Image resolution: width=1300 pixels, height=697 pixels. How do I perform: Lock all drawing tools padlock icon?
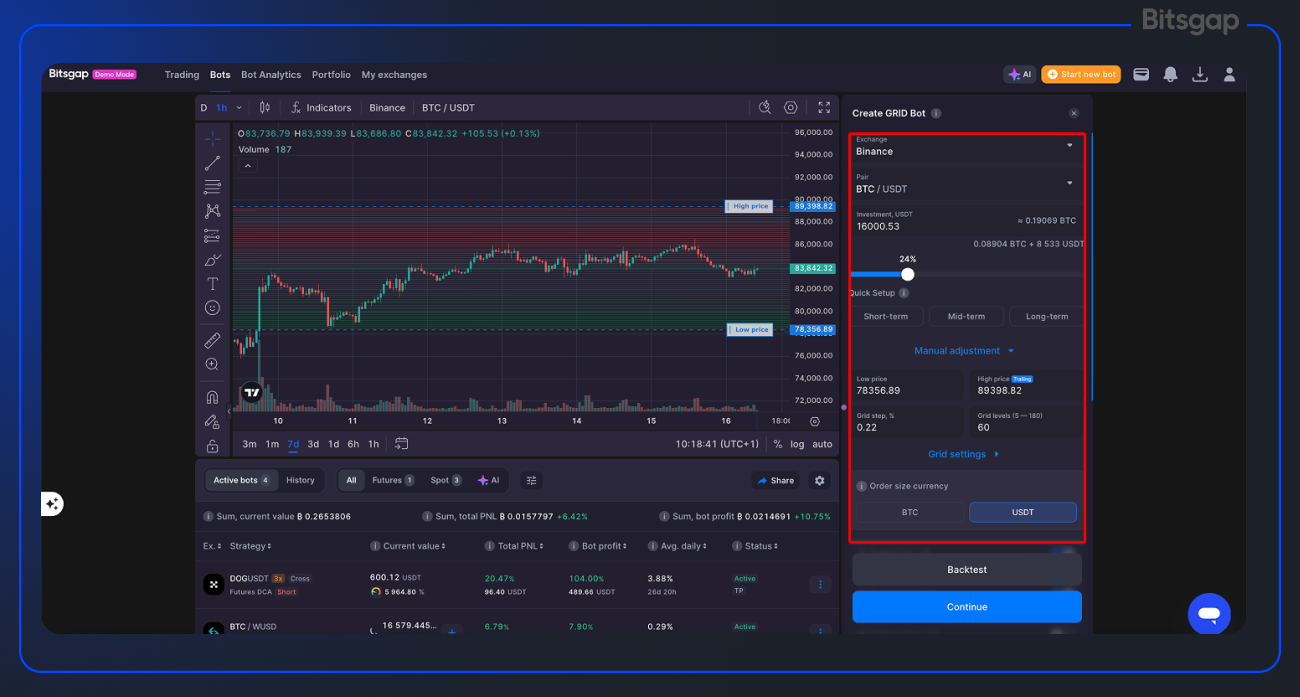212,446
